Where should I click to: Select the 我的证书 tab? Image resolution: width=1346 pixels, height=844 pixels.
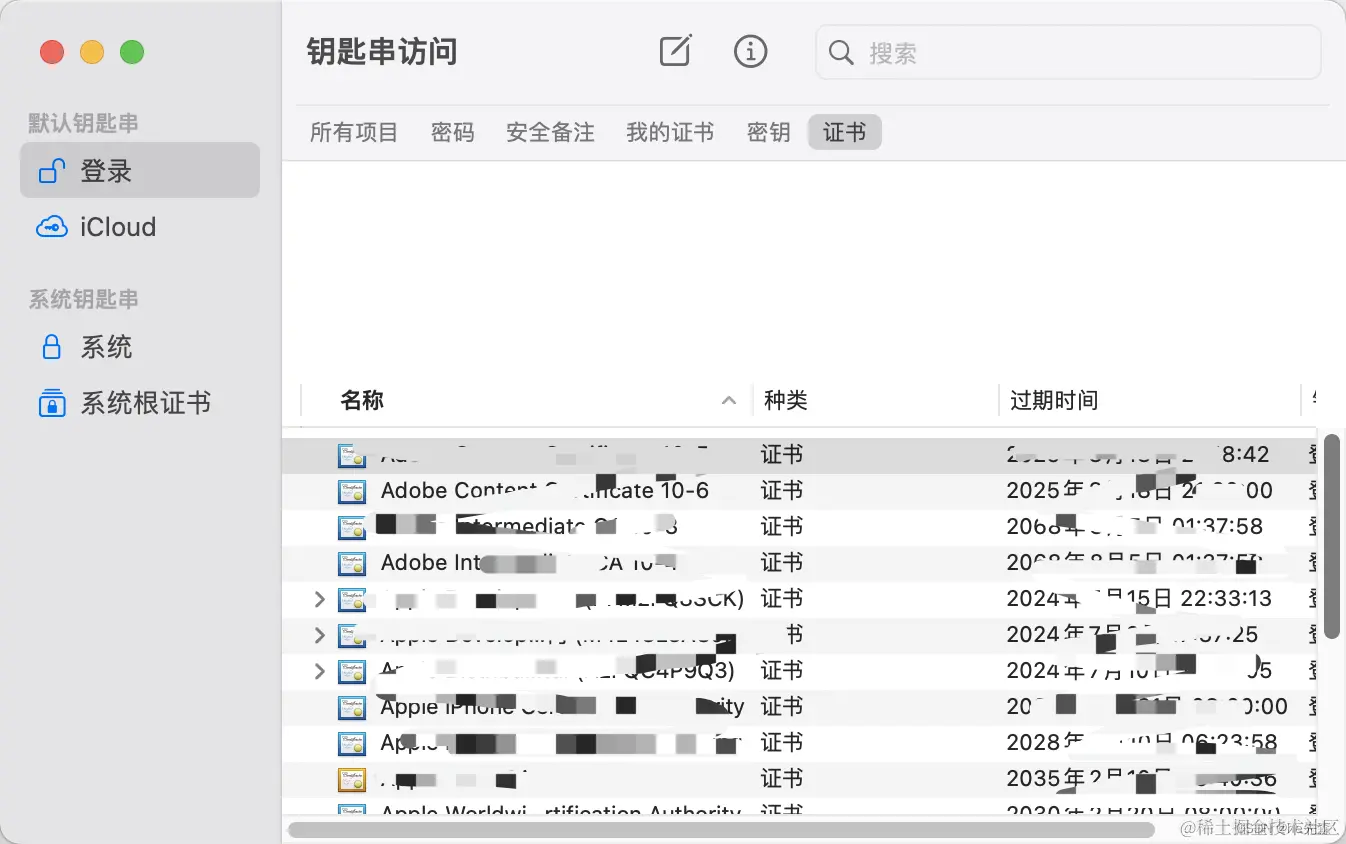(670, 132)
